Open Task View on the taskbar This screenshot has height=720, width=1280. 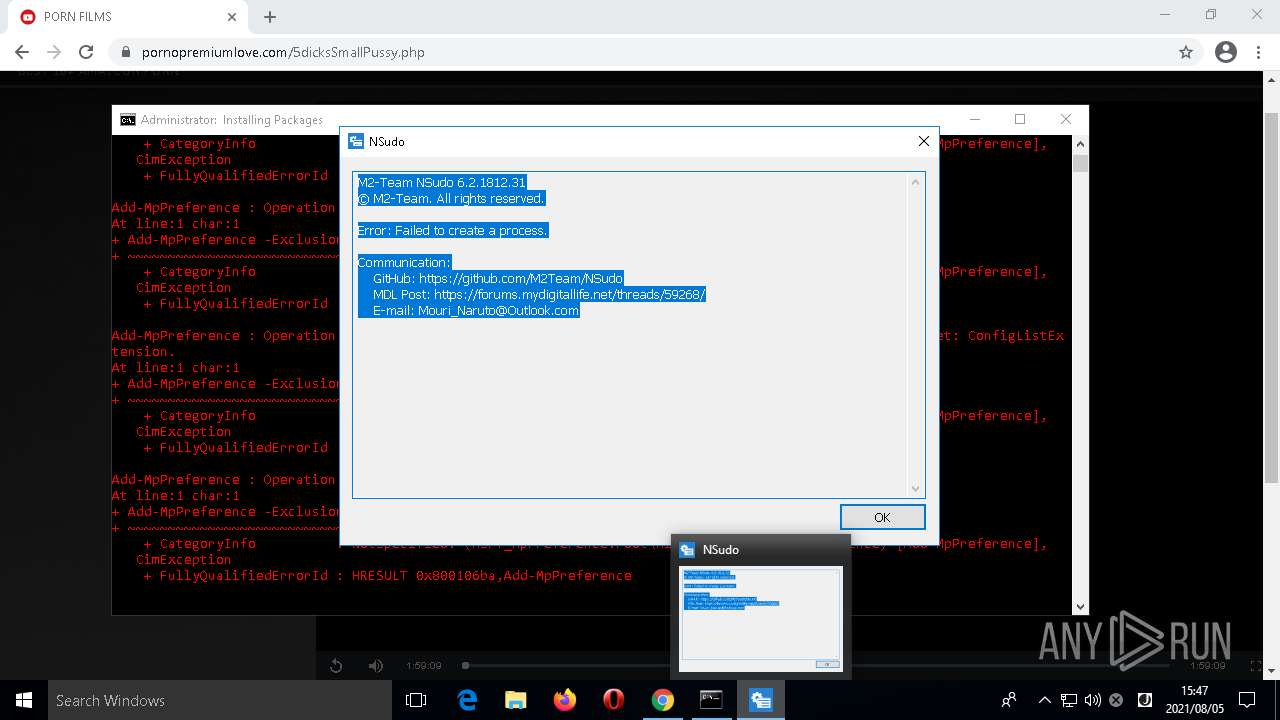(416, 700)
